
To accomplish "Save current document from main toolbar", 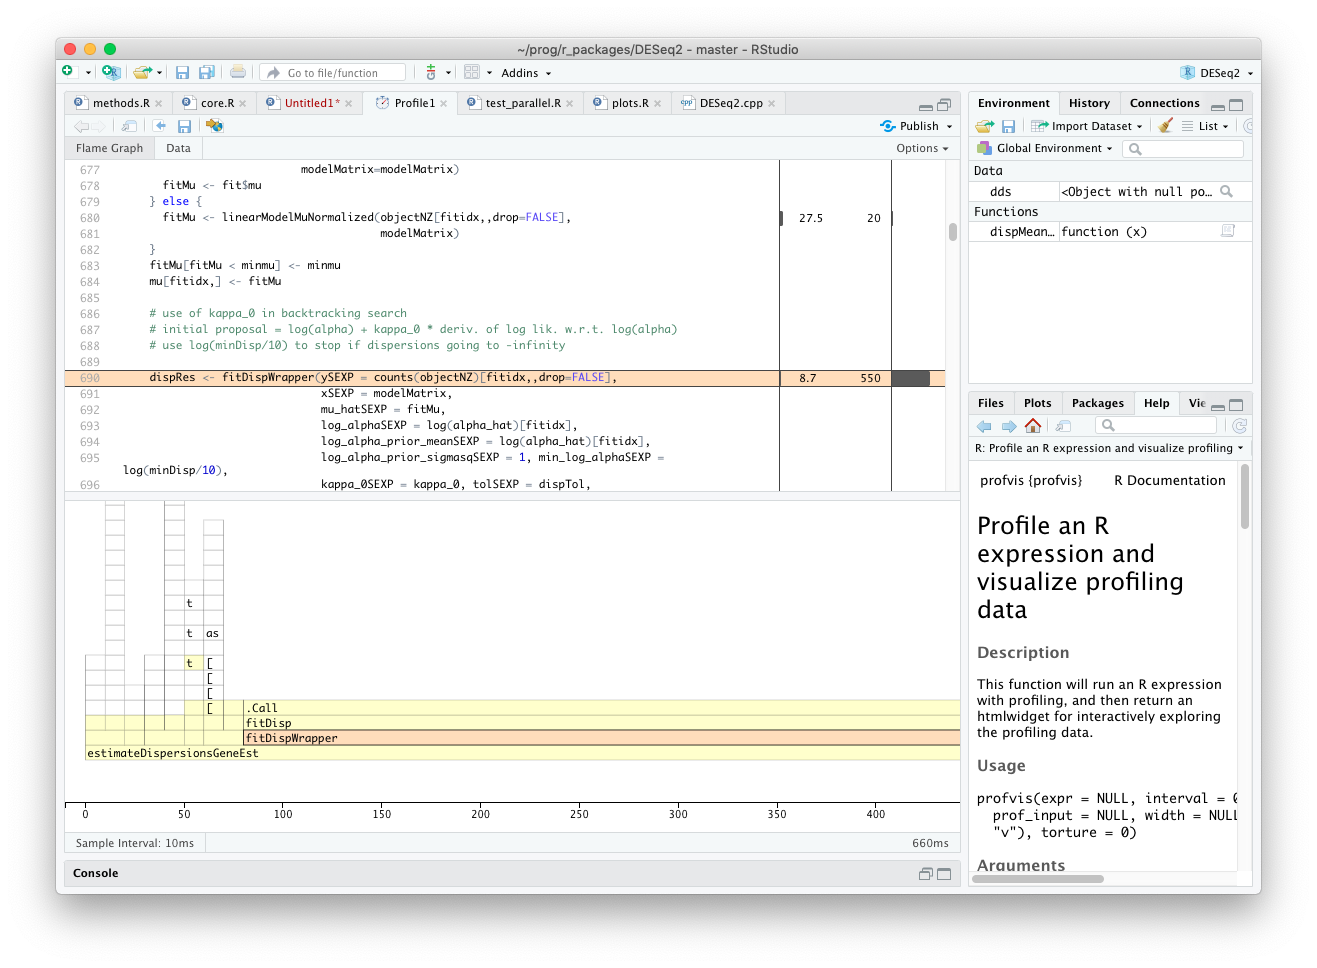I will coord(182,72).
